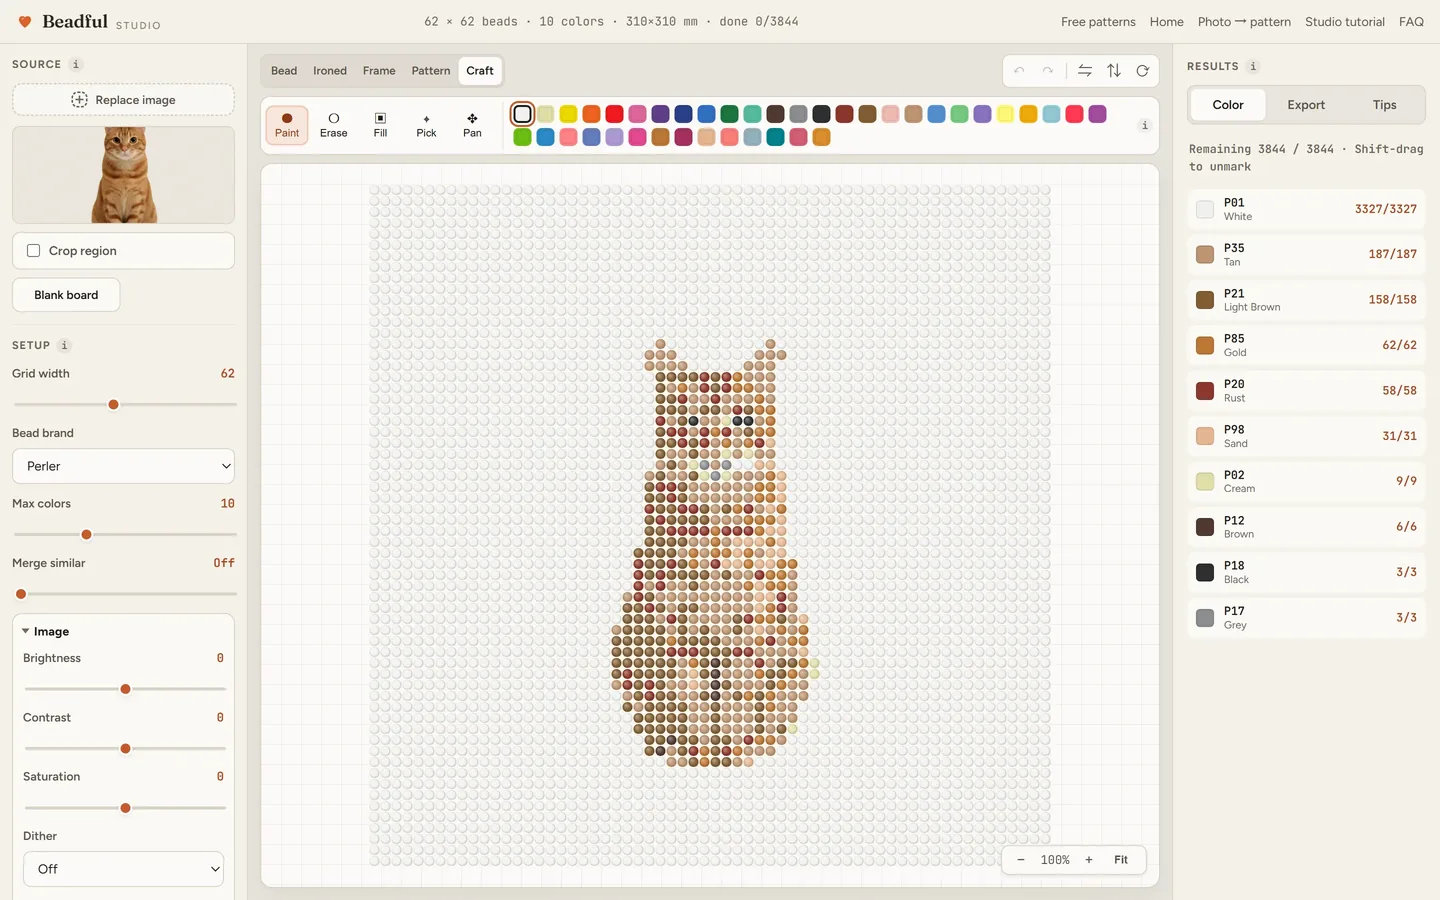This screenshot has width=1440, height=900.
Task: Switch to the Ironed view tab
Action: point(330,71)
